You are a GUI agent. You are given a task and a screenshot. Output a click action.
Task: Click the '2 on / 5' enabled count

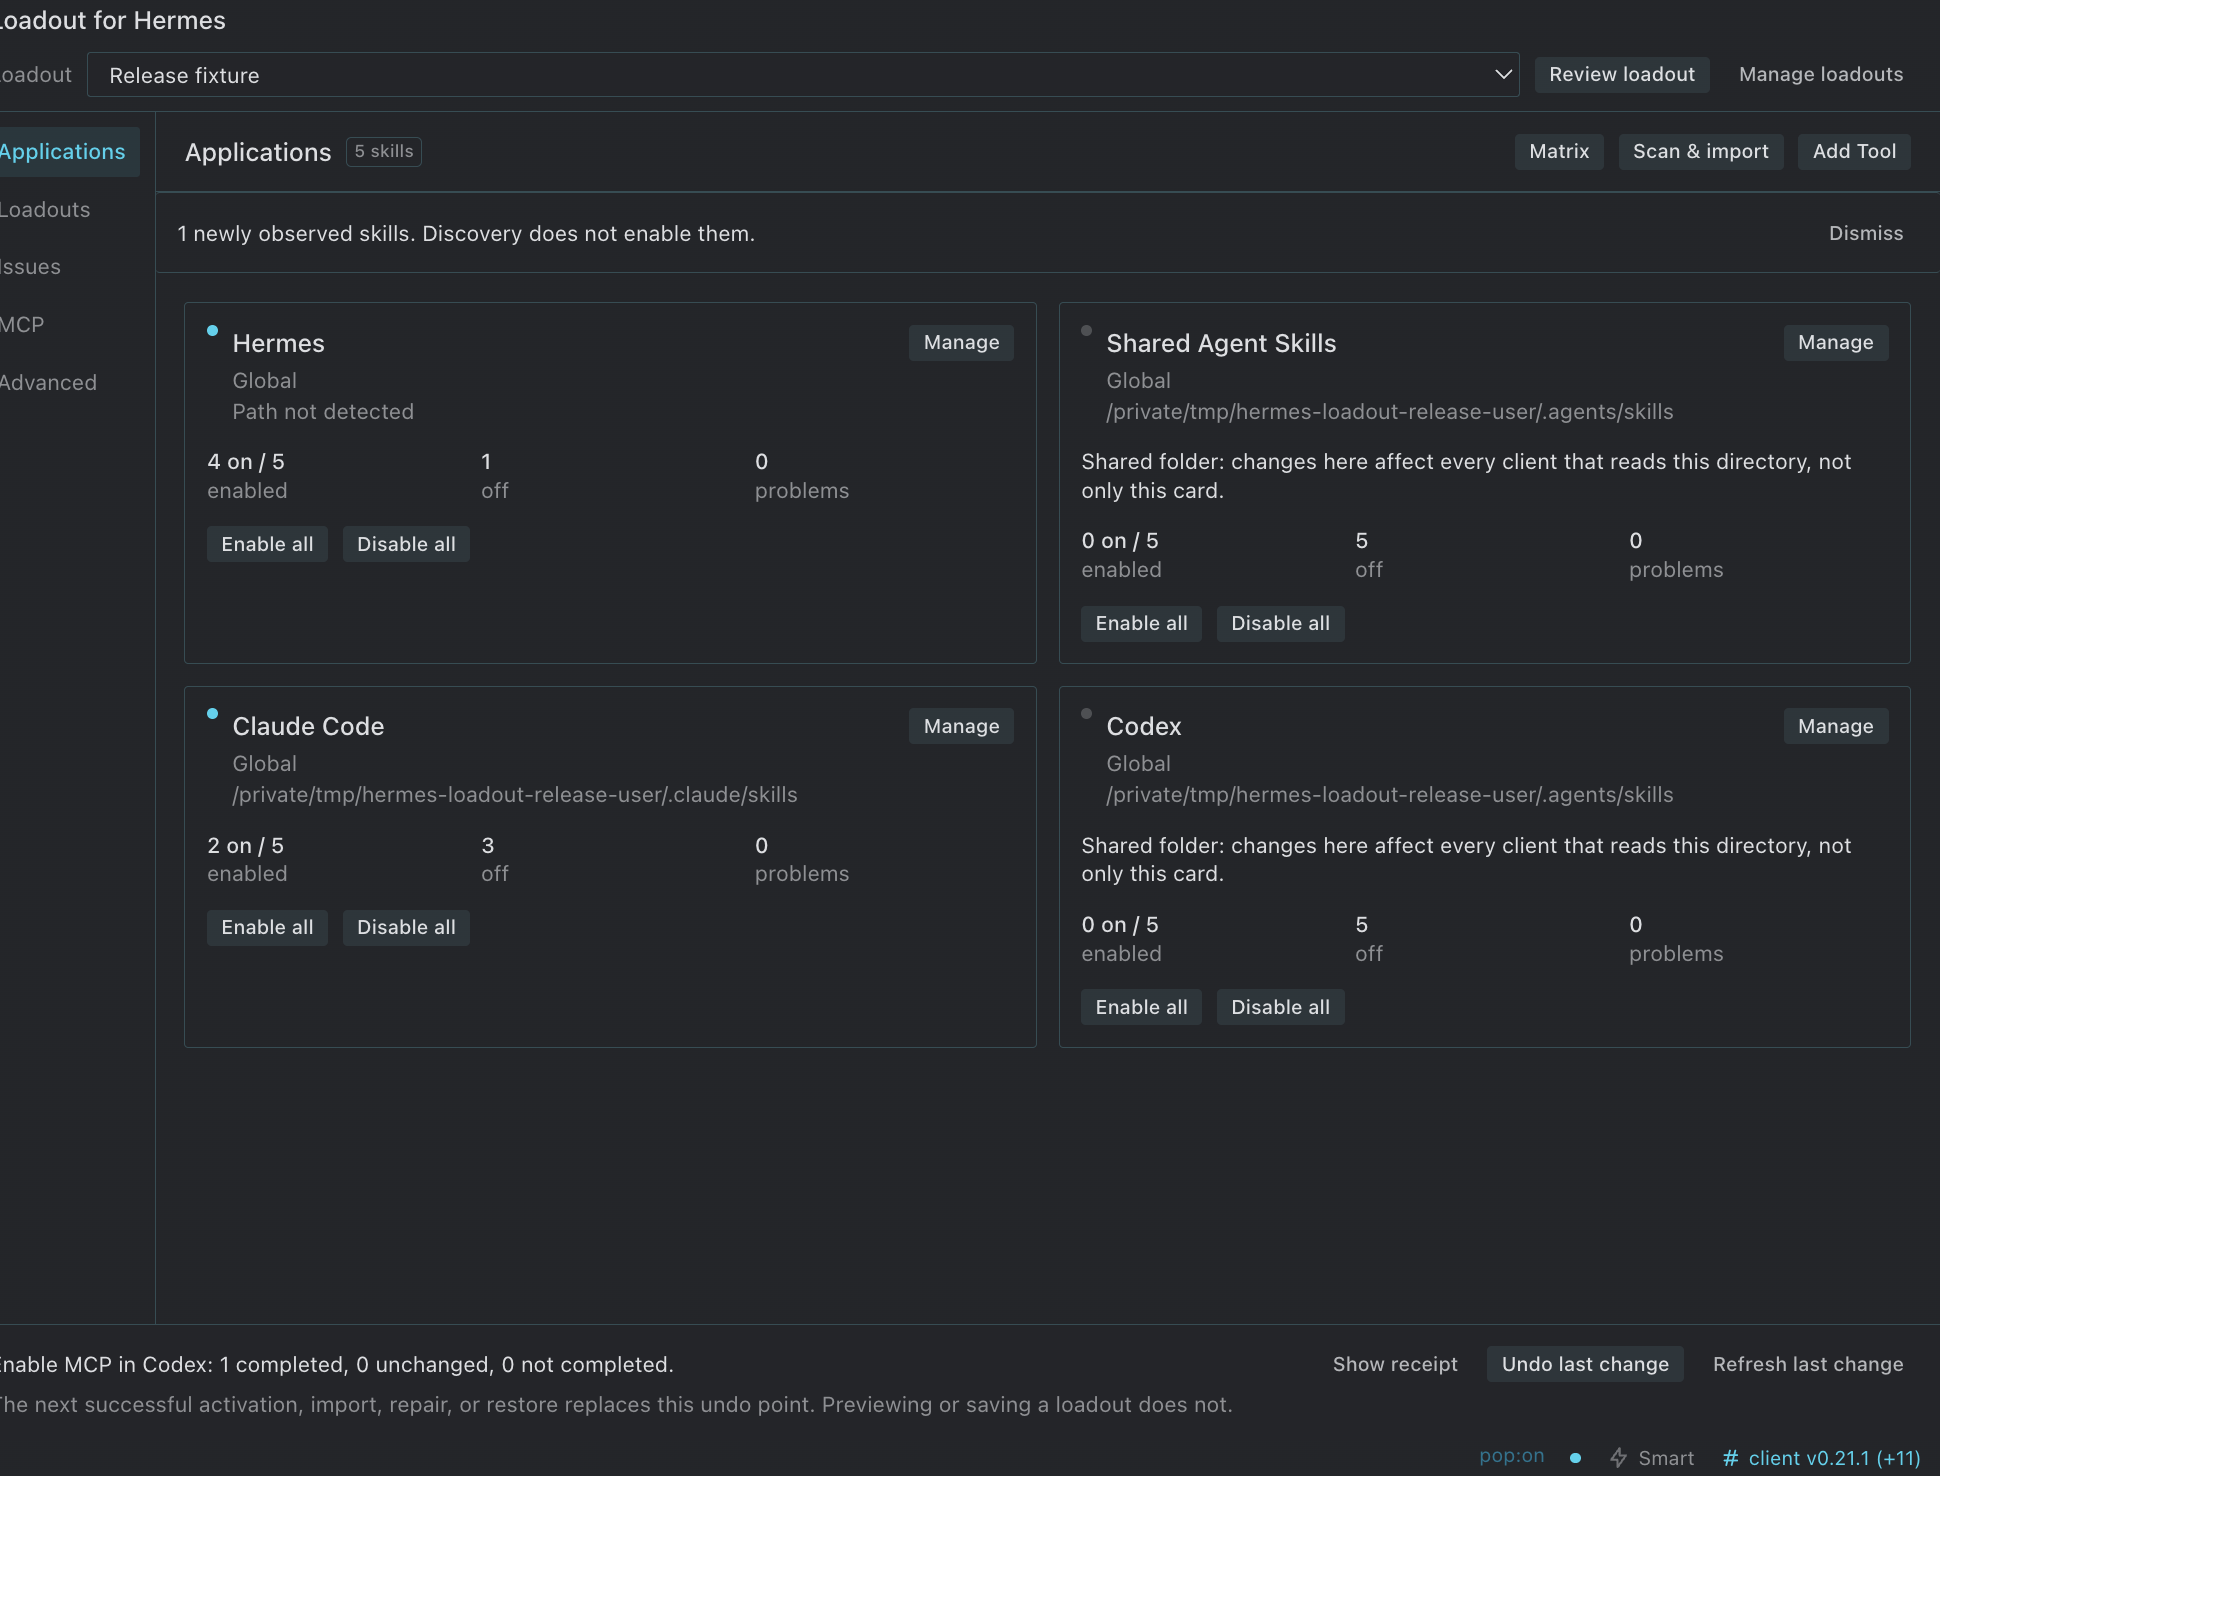[x=246, y=846]
